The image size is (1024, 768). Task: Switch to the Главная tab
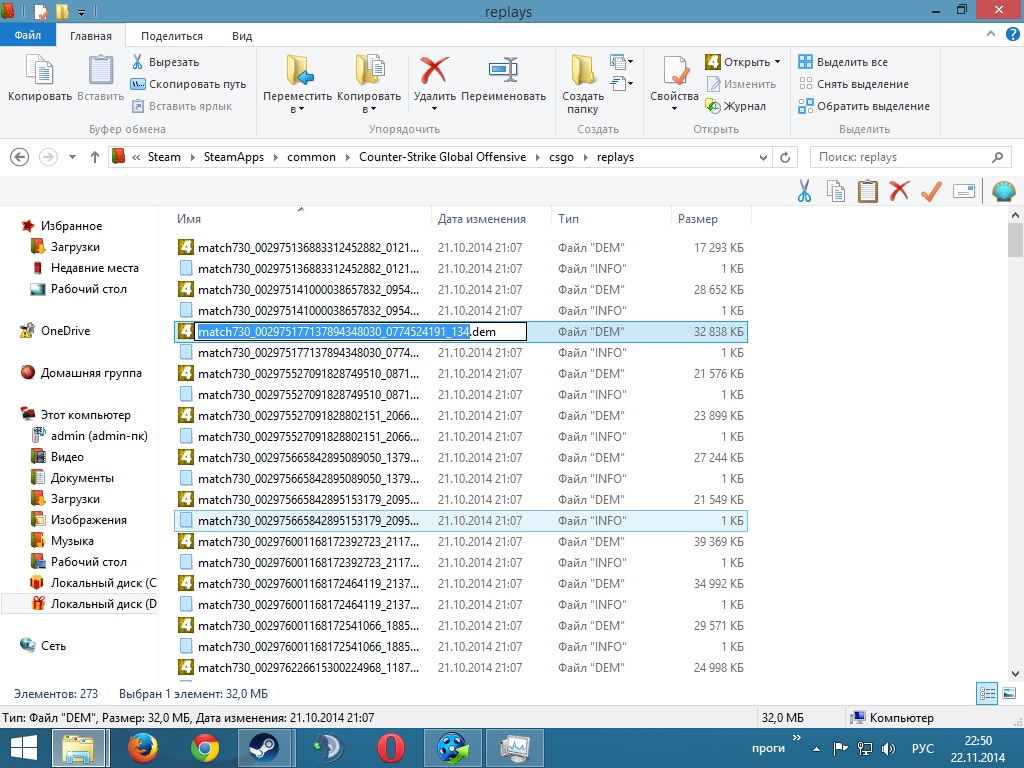pos(91,36)
